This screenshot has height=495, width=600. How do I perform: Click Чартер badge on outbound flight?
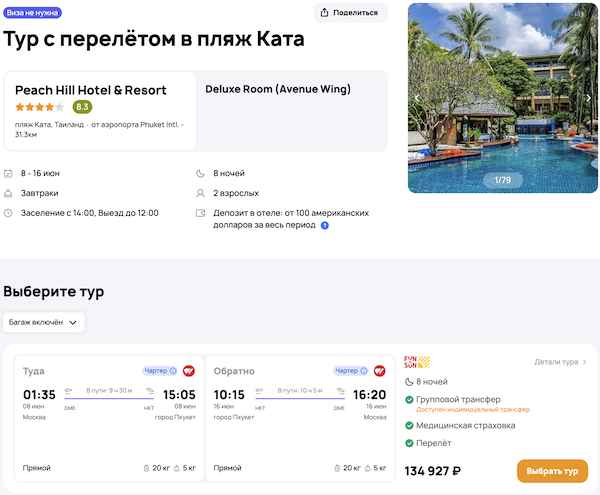159,371
